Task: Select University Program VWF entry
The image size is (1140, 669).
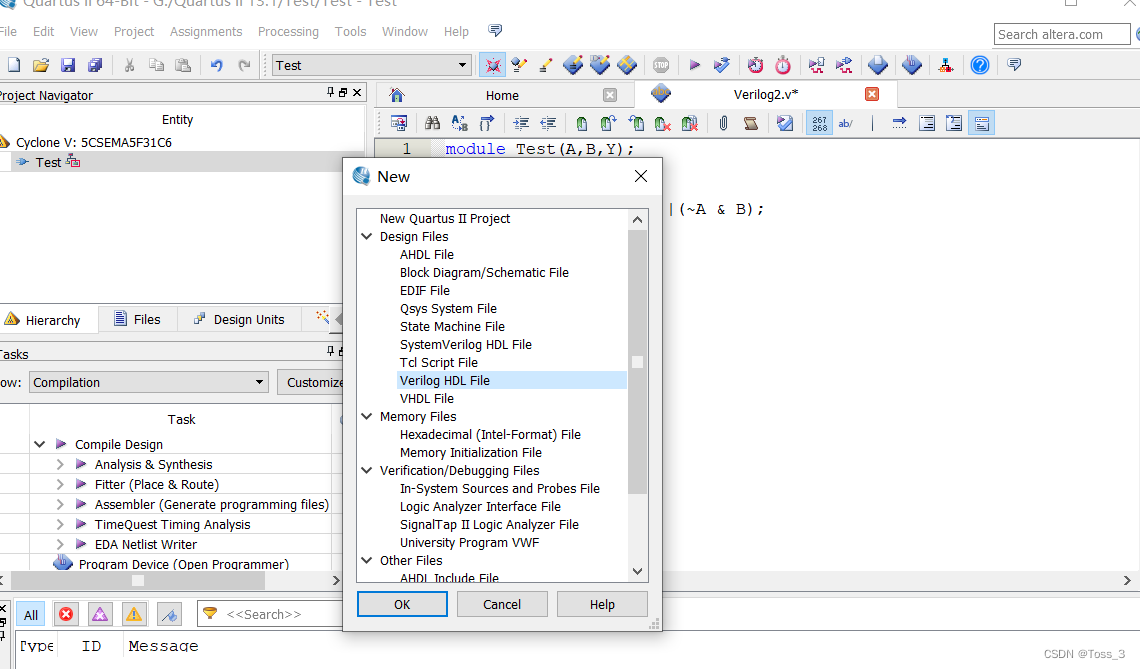Action: (470, 542)
